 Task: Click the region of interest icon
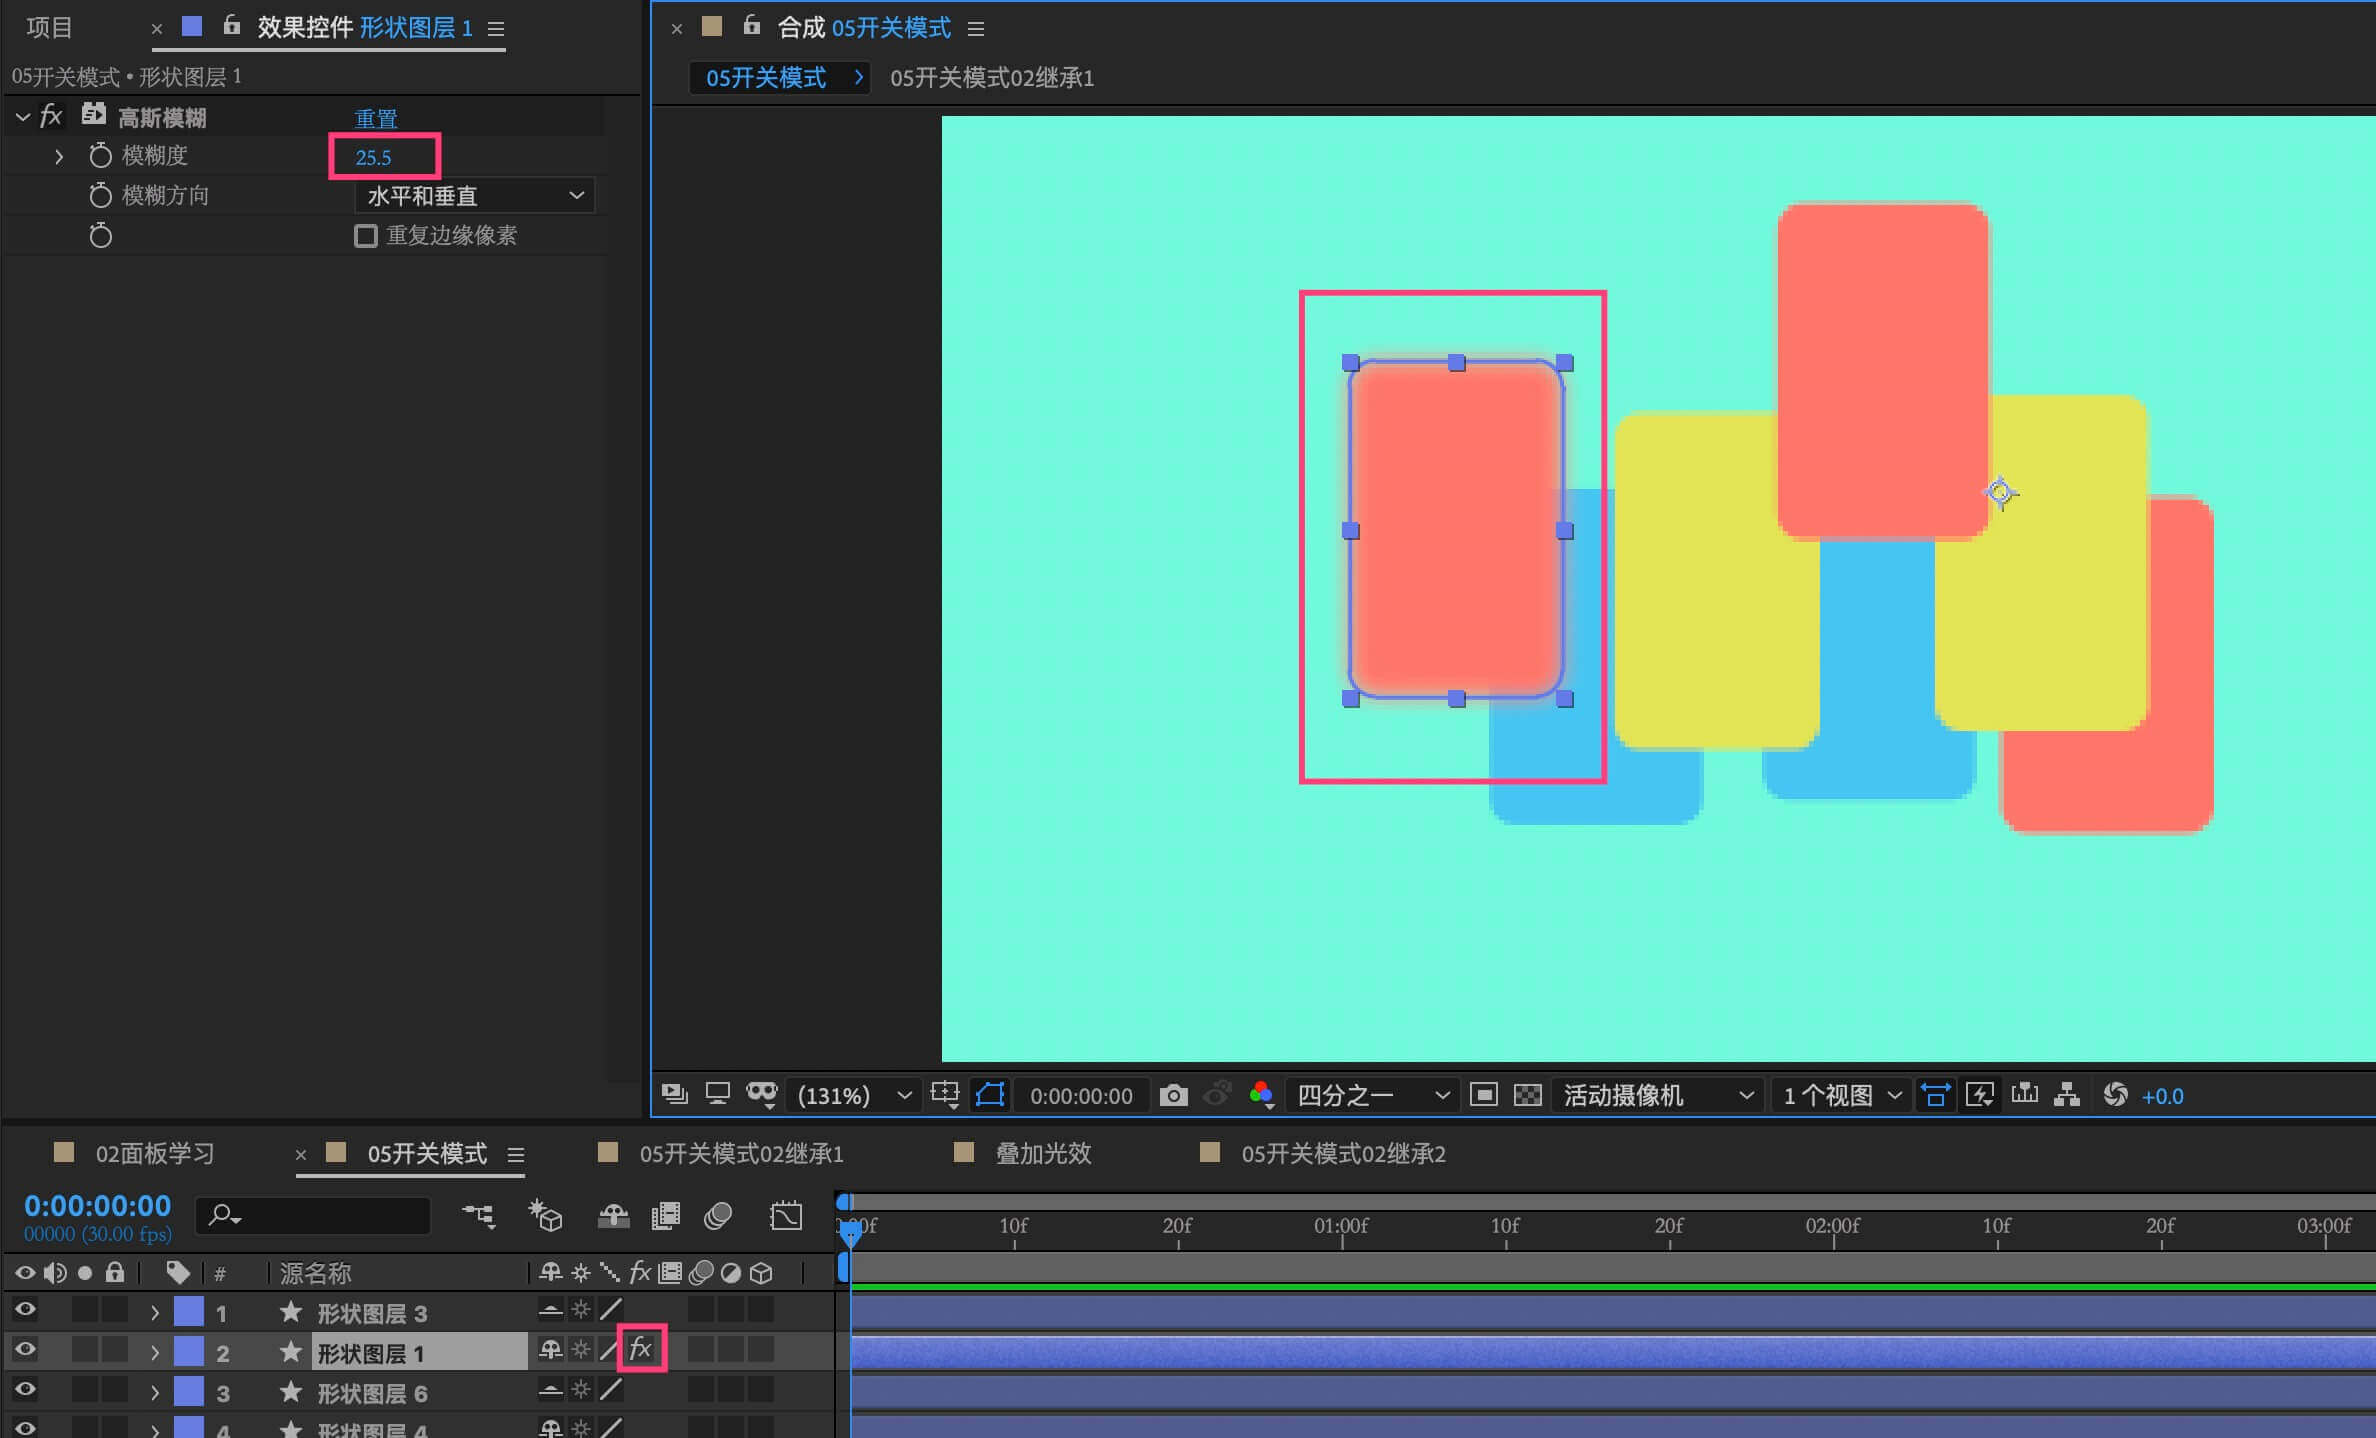pyautogui.click(x=1484, y=1095)
